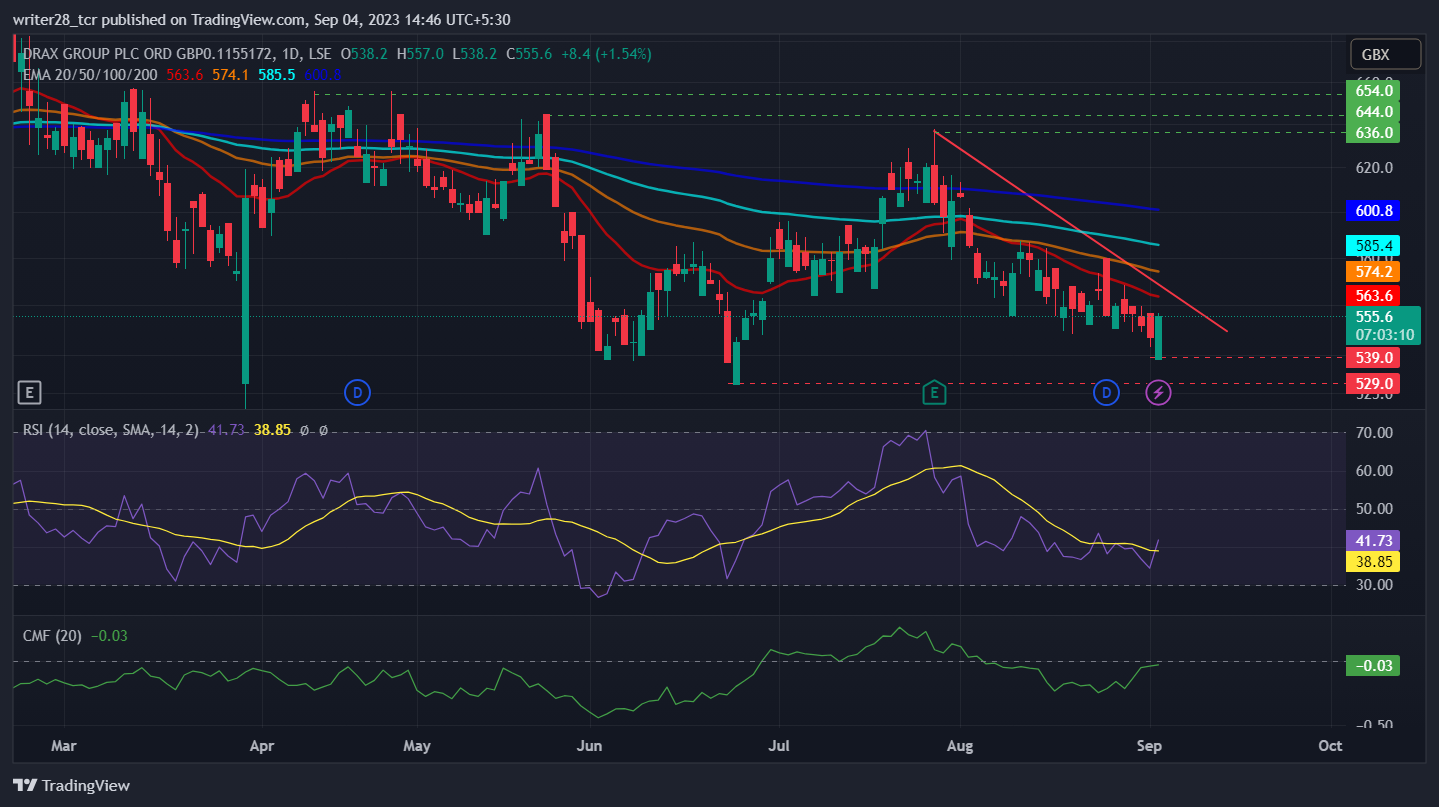
Task: Click the 555.6 current price label
Action: [x=1384, y=325]
